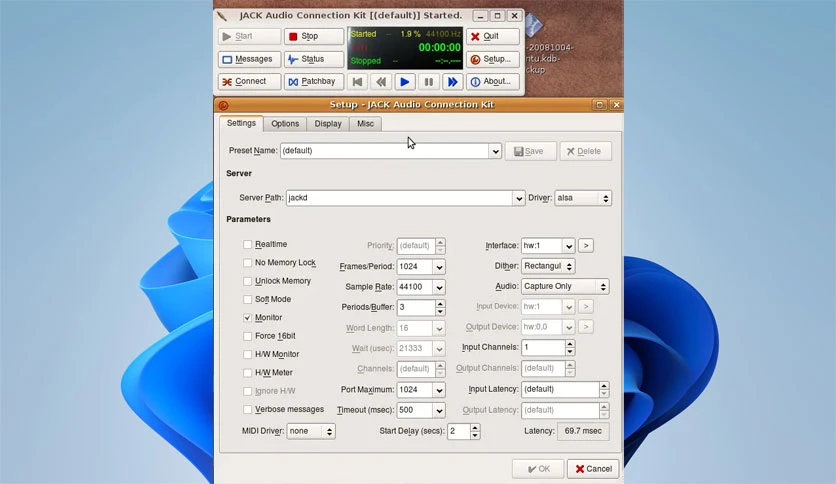The image size is (836, 484).
Task: Enable H/W Meter checkbox
Action: (247, 373)
